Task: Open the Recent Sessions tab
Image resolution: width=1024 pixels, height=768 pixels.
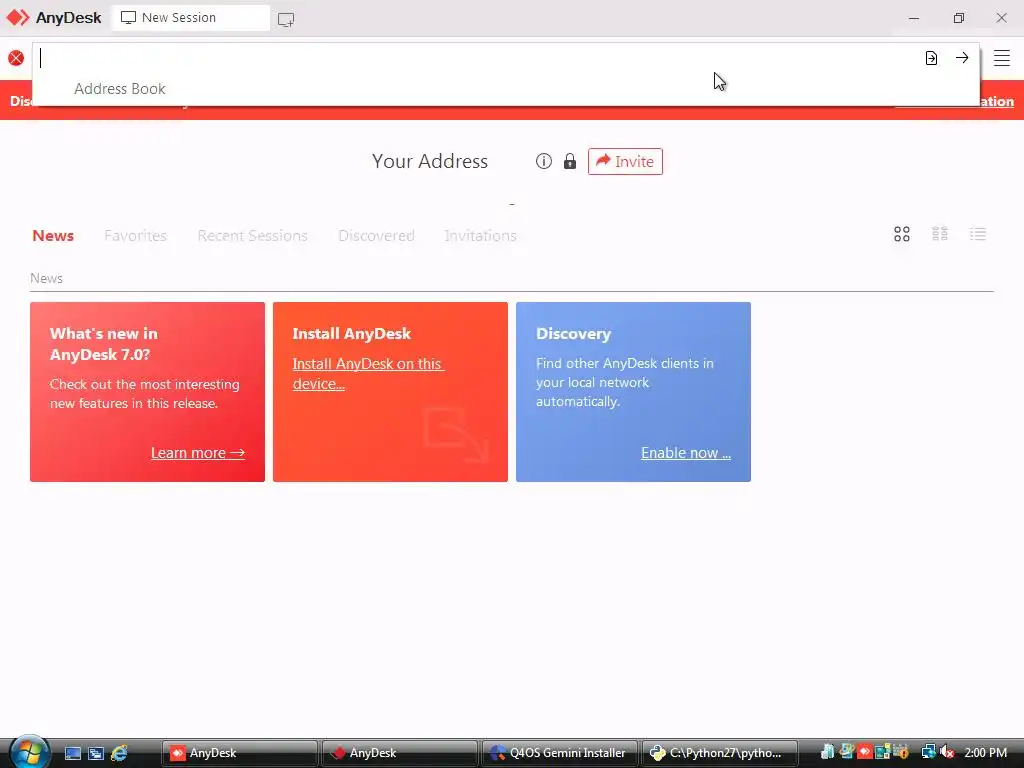Action: pos(252,236)
